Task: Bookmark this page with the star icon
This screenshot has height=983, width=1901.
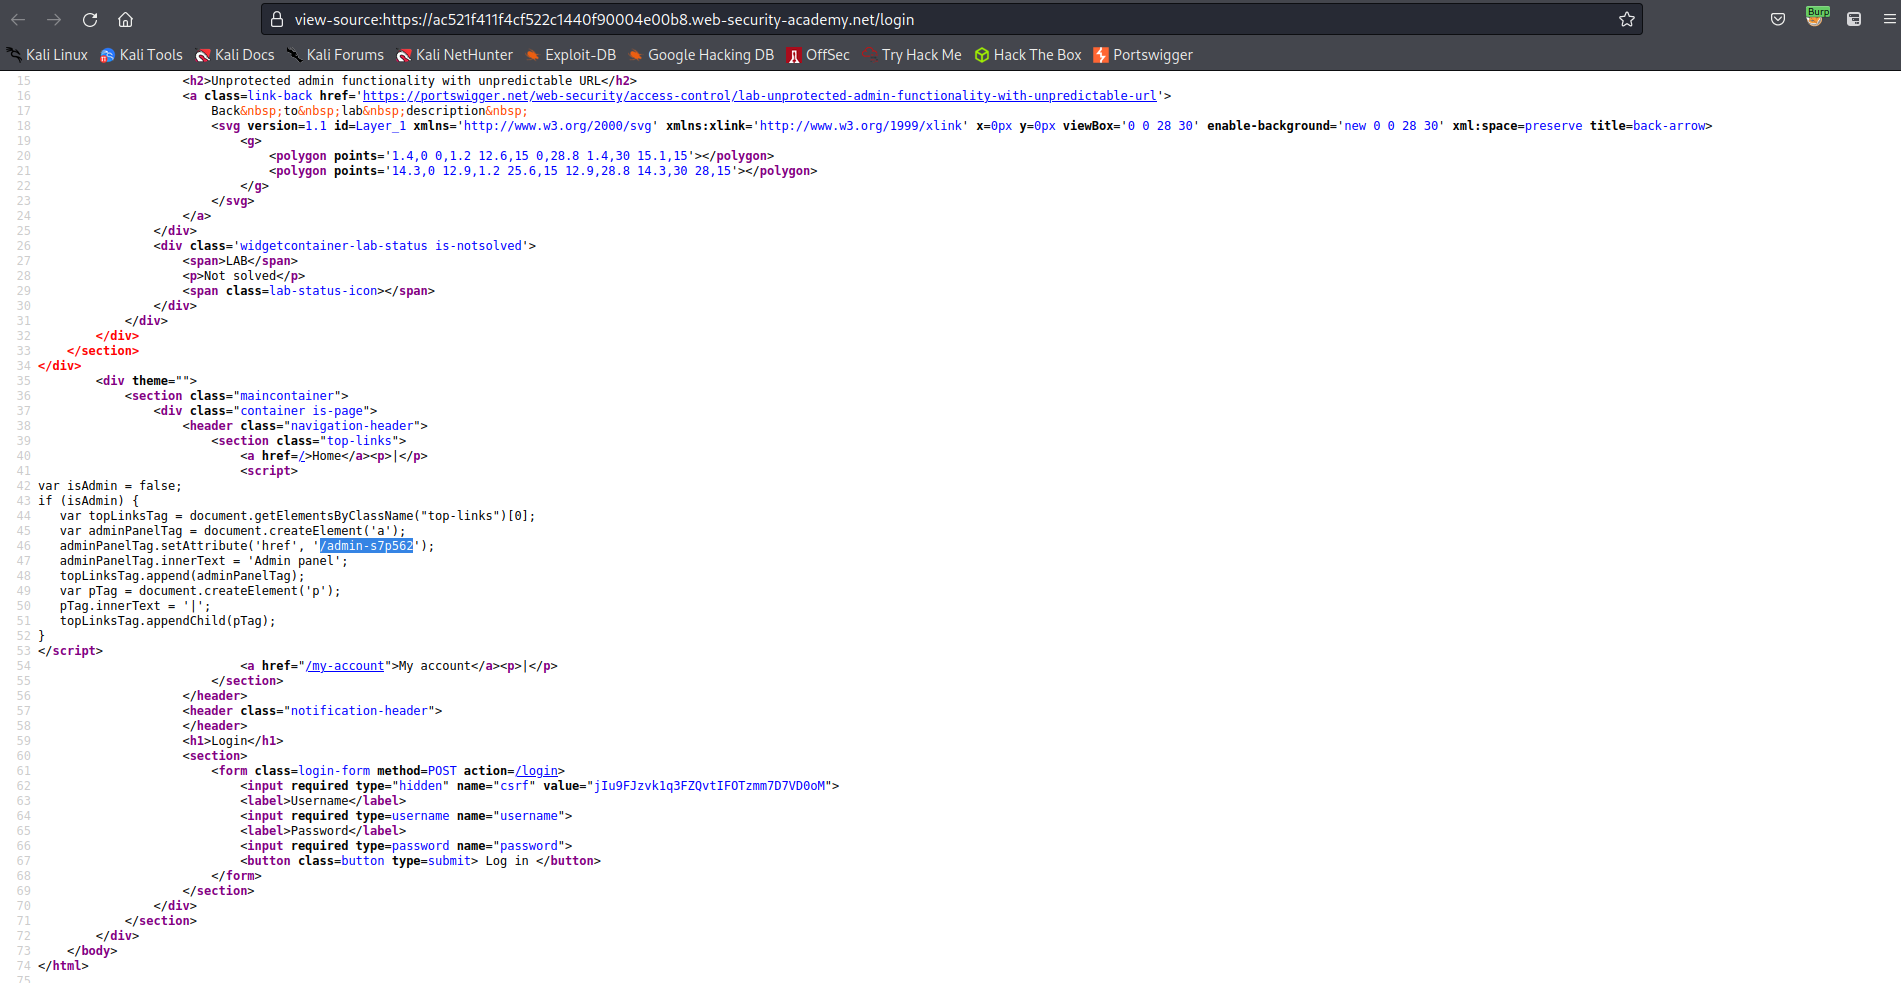Action: click(1627, 19)
